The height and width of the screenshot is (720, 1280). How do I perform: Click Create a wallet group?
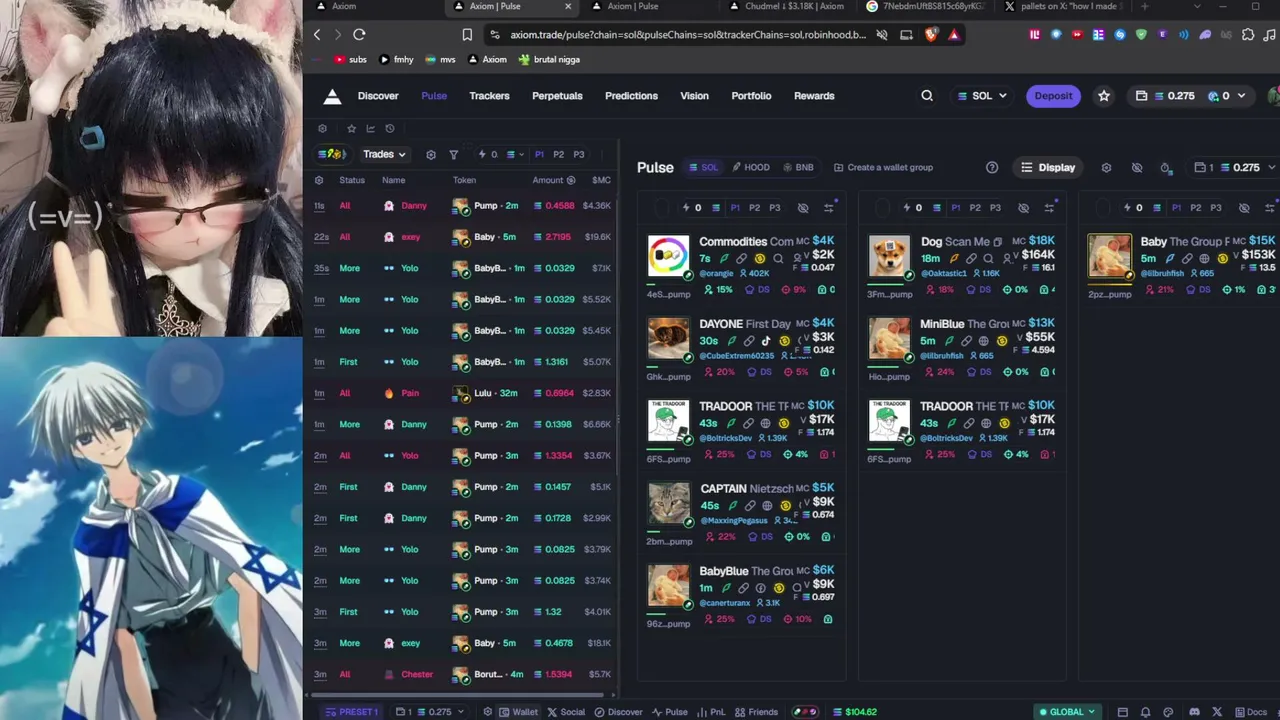click(883, 168)
